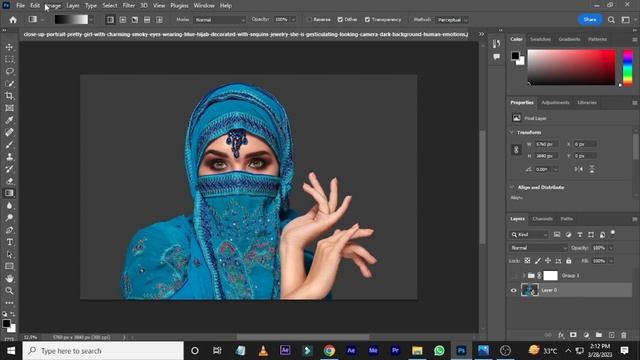Choose the Radial gradient style icon

(x=122, y=20)
